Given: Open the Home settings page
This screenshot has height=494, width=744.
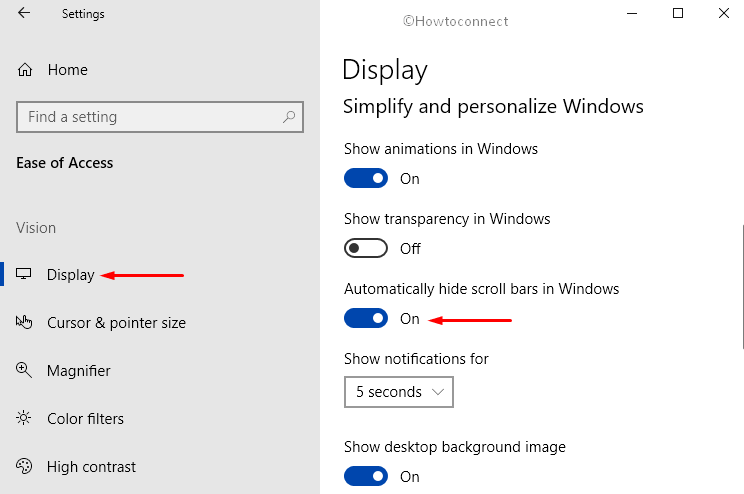Looking at the screenshot, I should tap(67, 70).
